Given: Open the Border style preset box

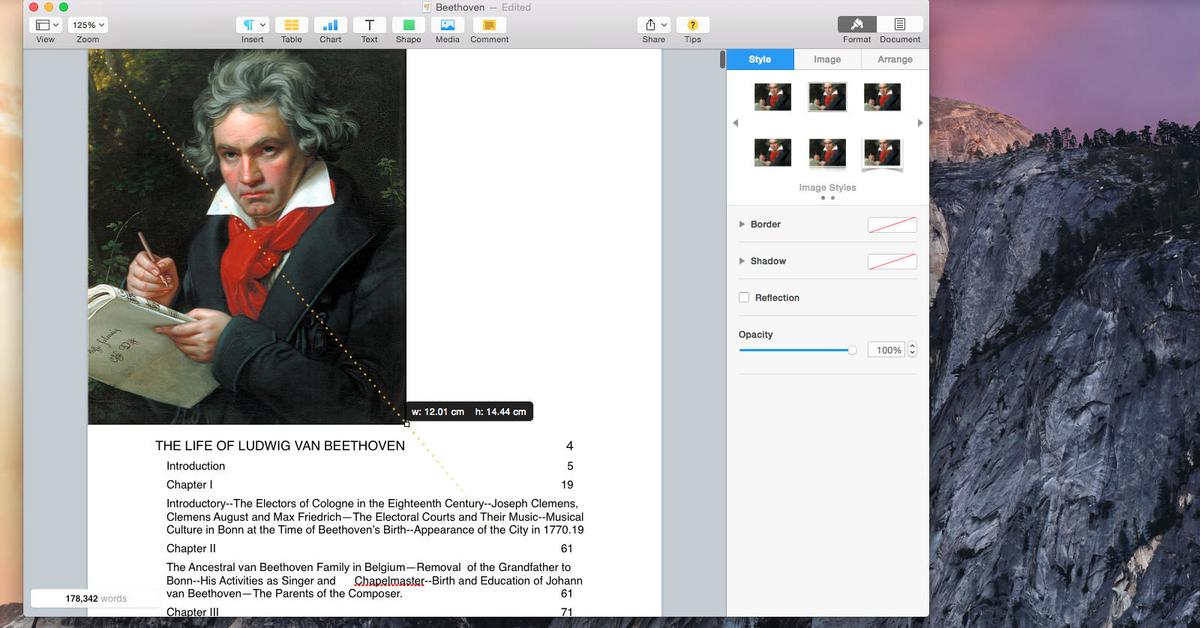Looking at the screenshot, I should 892,225.
